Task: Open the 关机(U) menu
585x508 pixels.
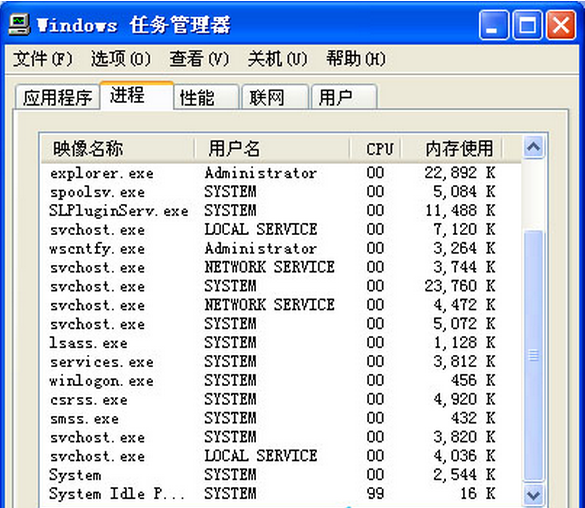Action: (278, 59)
